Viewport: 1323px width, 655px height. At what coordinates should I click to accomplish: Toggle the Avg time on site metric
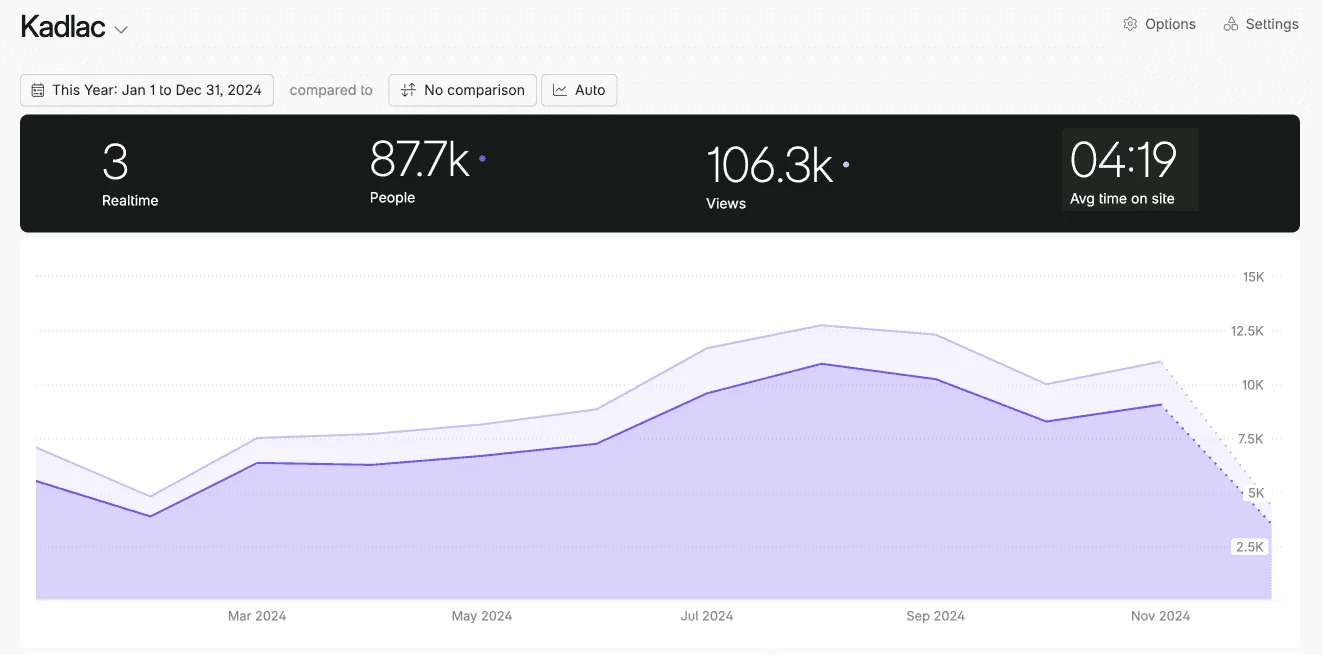point(1128,171)
